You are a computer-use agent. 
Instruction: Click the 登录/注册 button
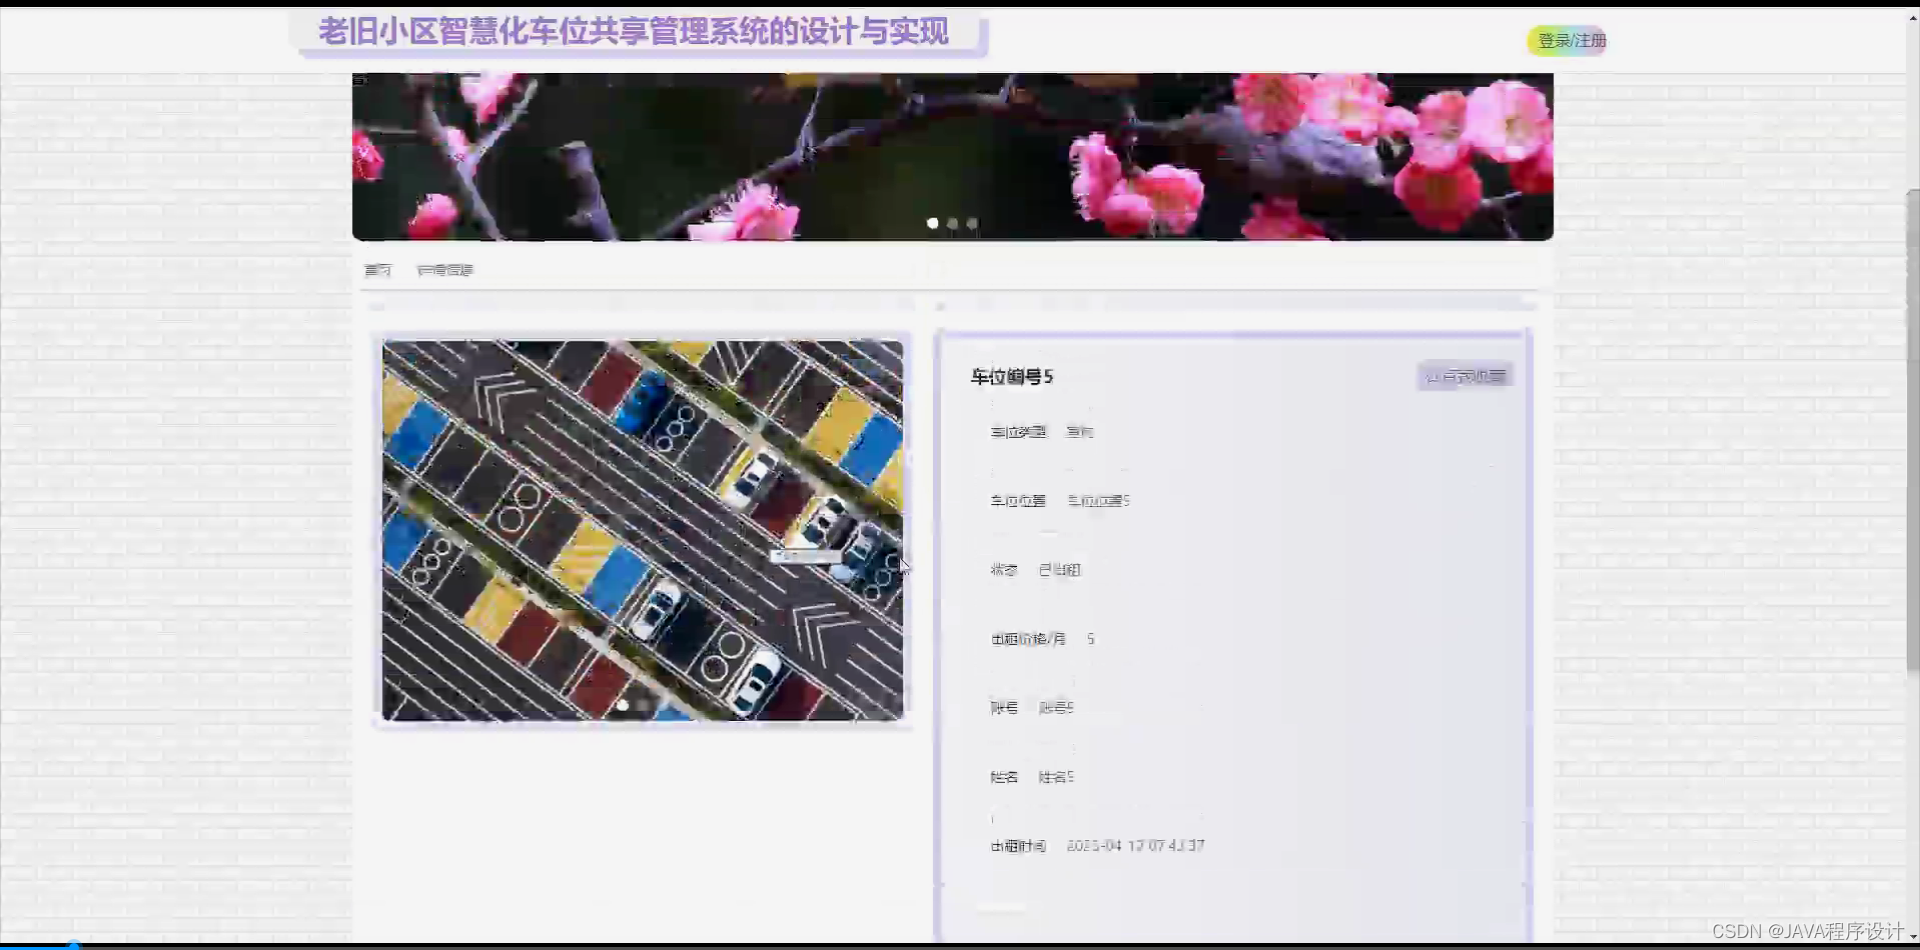click(1567, 41)
